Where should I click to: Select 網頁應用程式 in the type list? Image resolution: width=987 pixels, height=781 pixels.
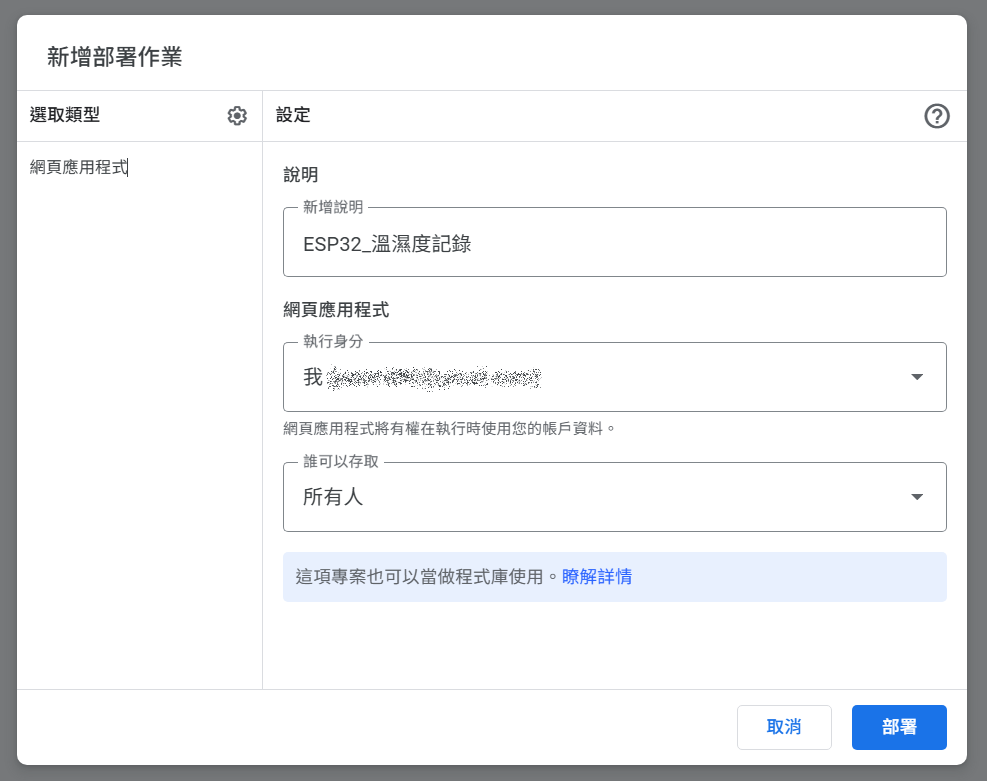point(79,168)
